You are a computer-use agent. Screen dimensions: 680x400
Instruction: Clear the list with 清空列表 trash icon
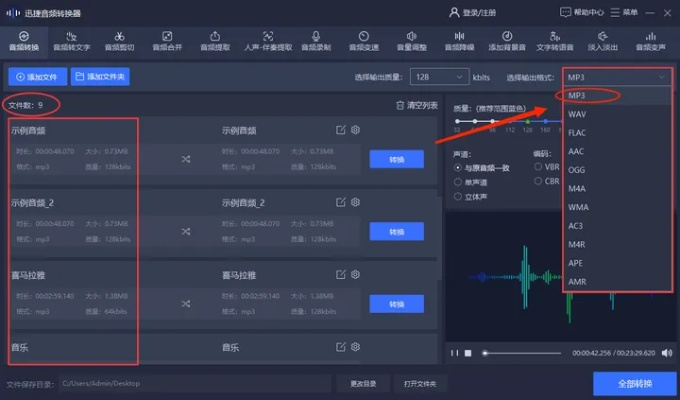(416, 105)
